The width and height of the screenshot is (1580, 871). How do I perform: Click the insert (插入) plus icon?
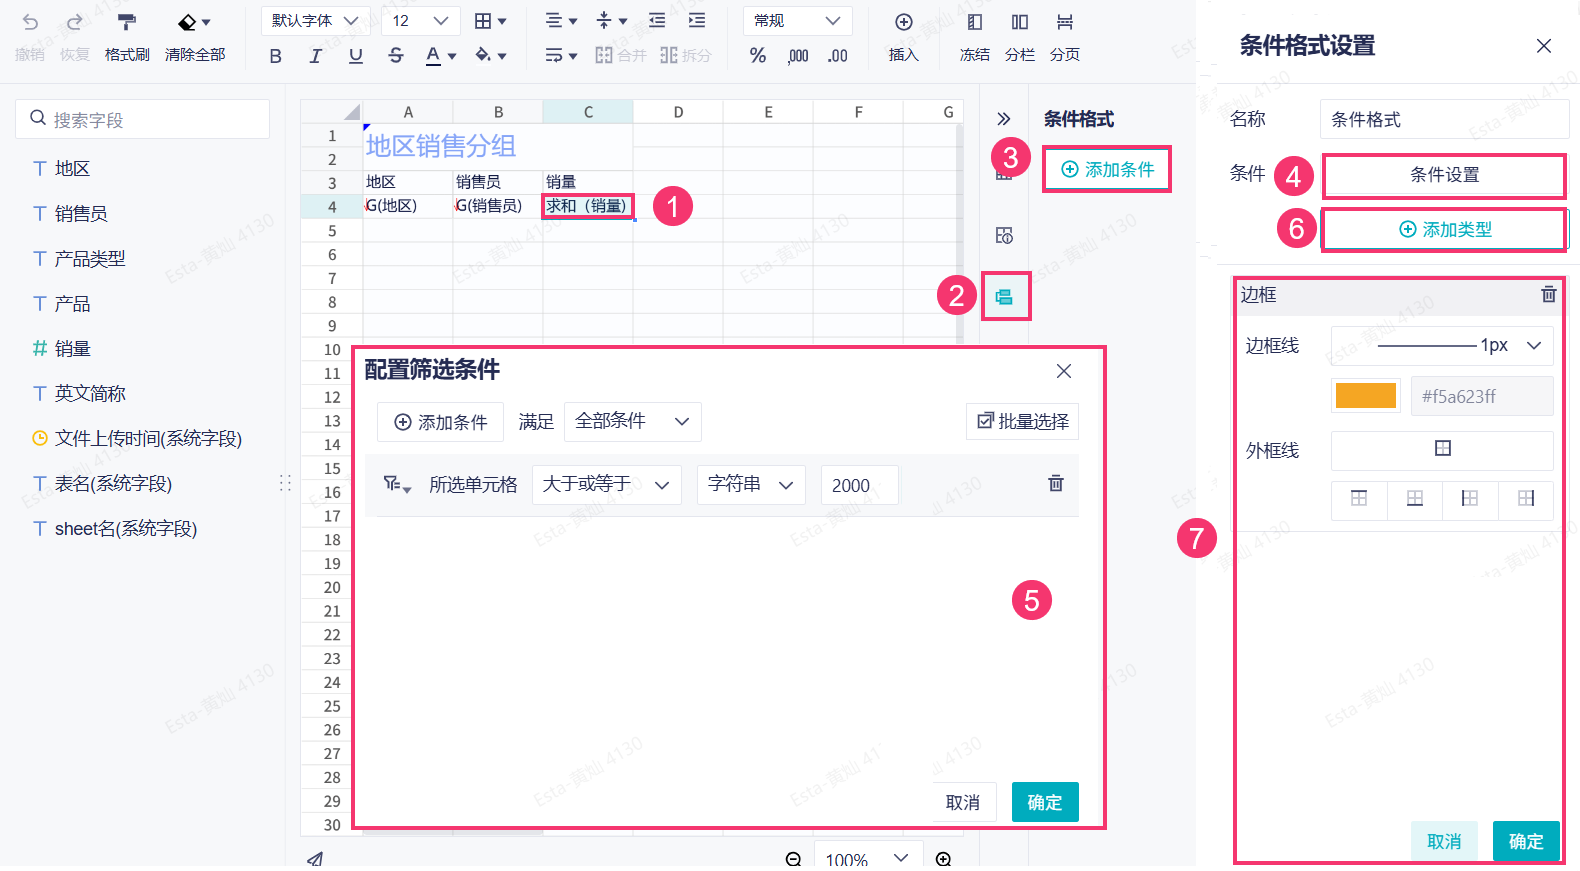[904, 22]
